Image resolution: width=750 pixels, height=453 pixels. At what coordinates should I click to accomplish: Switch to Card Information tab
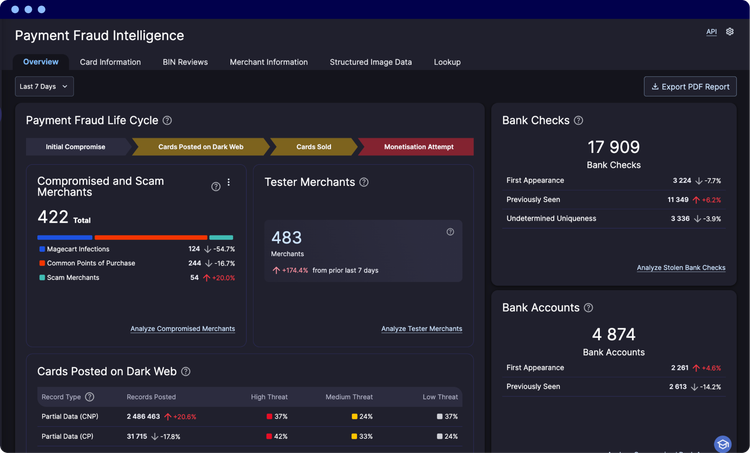(x=110, y=62)
